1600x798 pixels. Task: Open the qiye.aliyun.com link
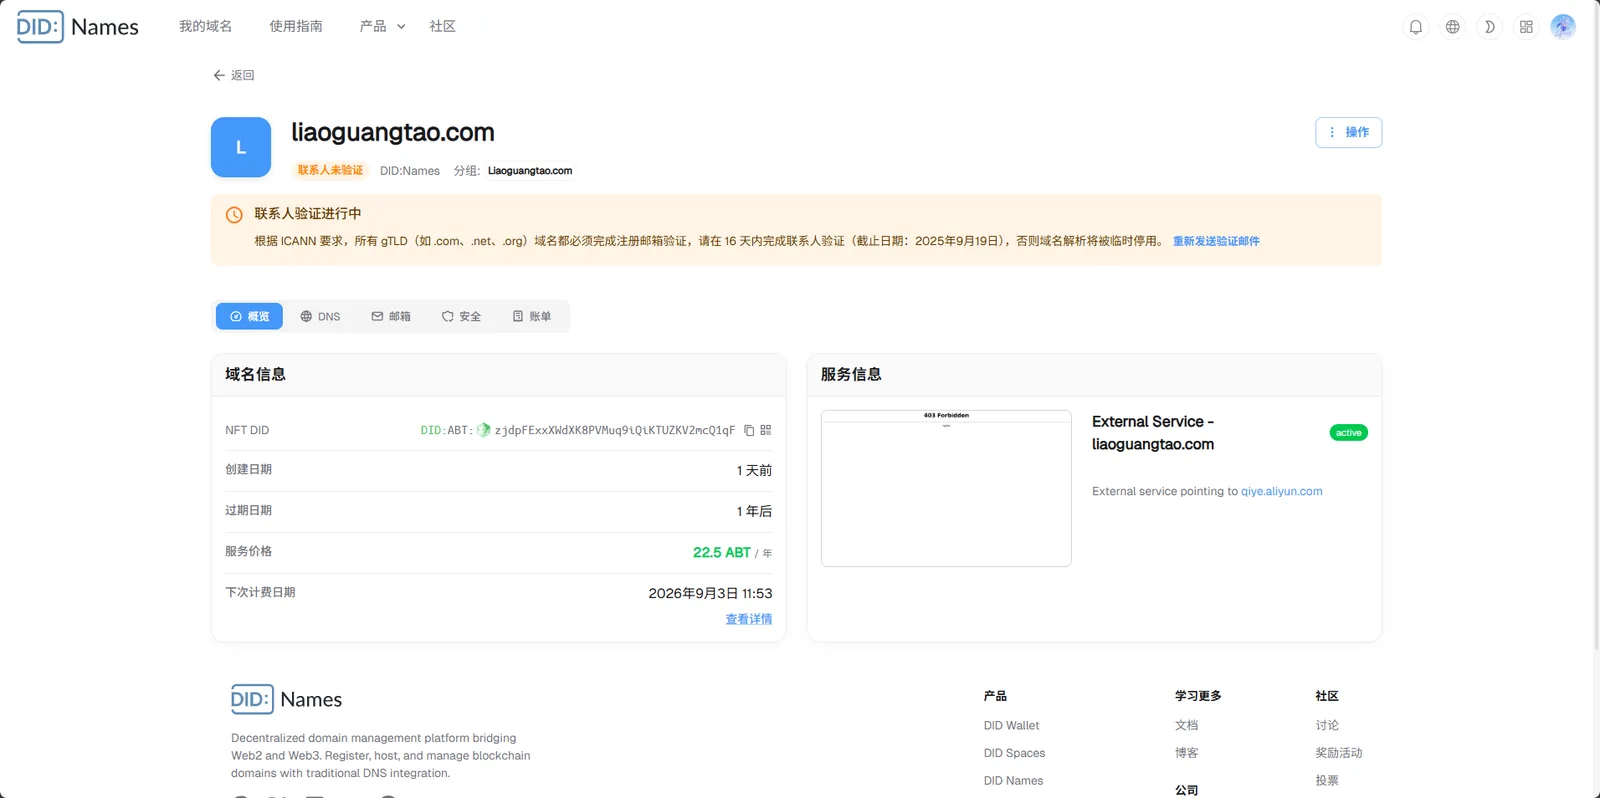click(x=1281, y=491)
